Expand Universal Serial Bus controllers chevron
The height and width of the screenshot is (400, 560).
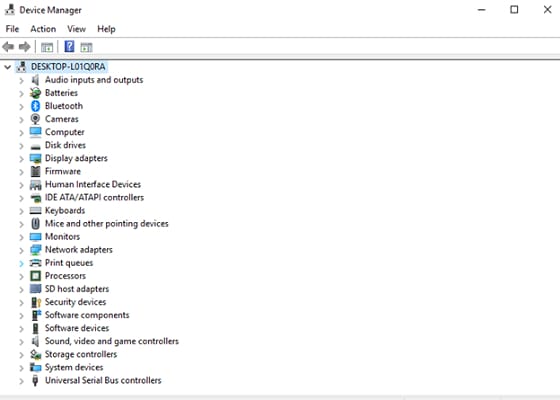21,381
